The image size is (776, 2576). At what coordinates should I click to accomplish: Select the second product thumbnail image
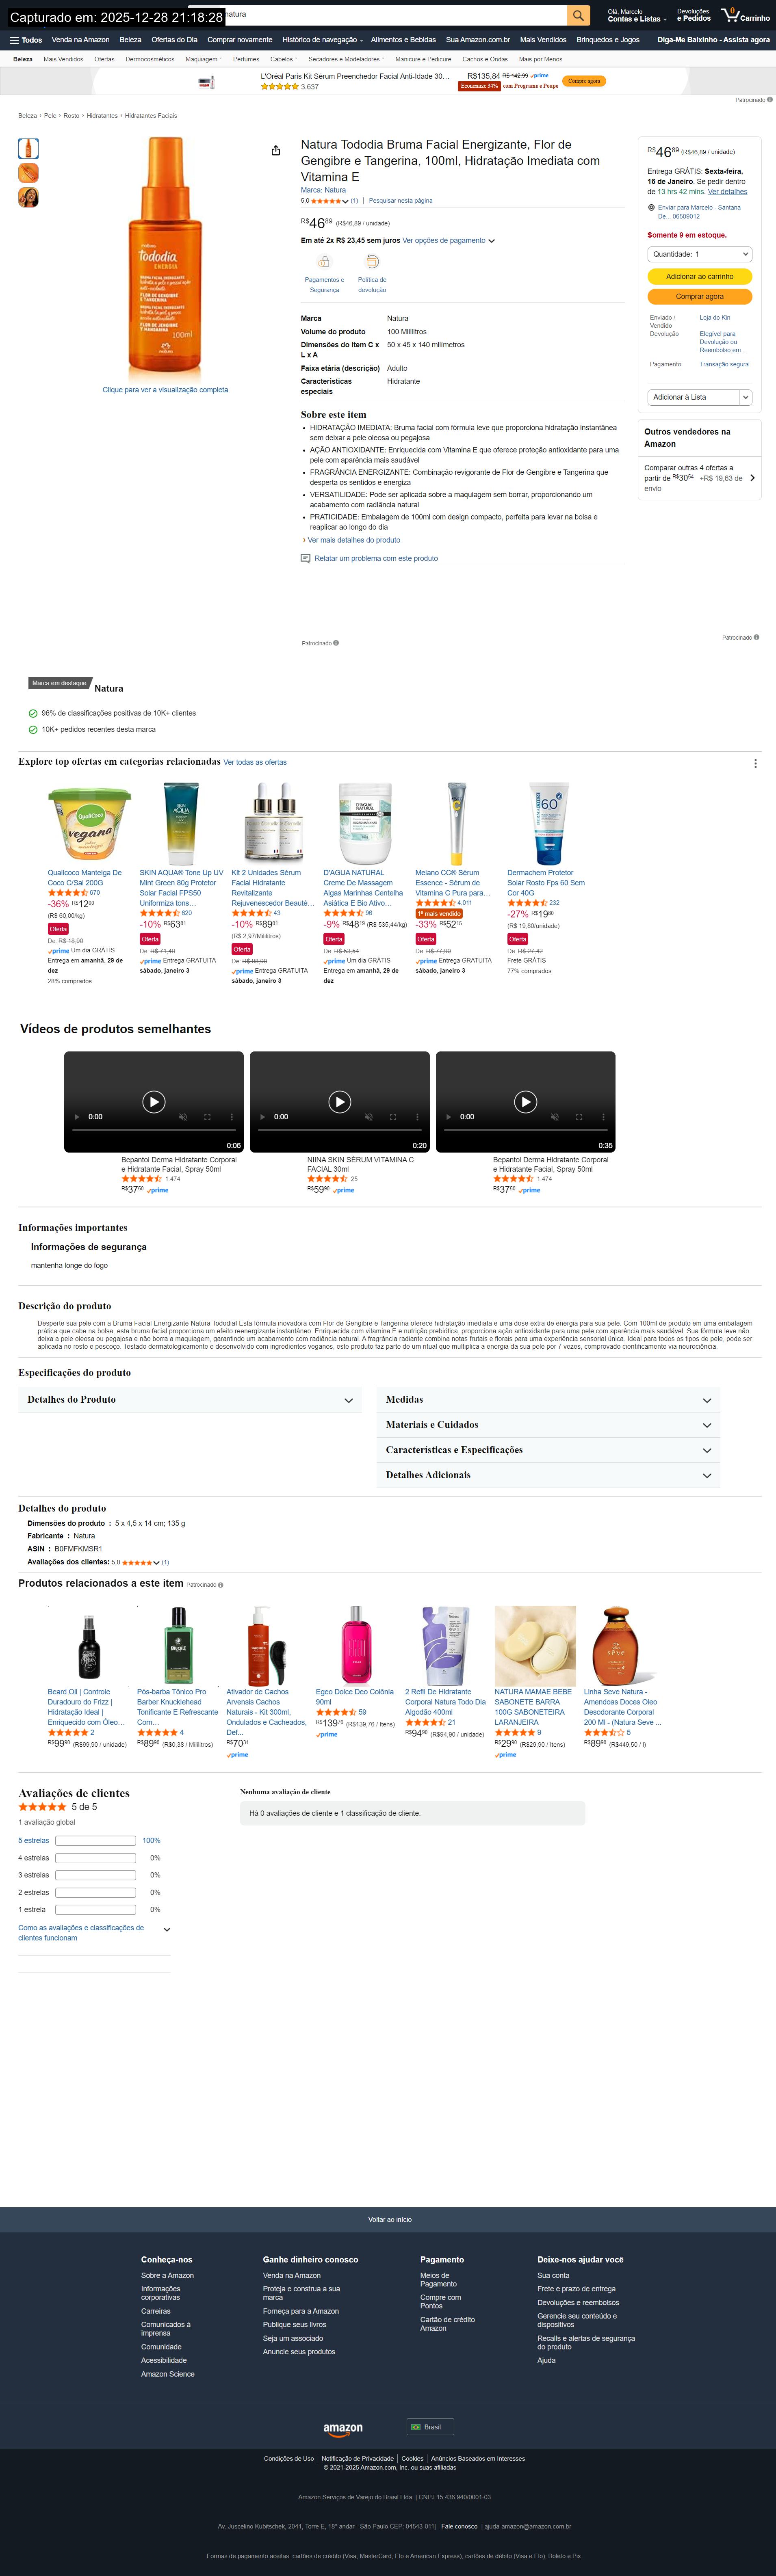coord(29,173)
